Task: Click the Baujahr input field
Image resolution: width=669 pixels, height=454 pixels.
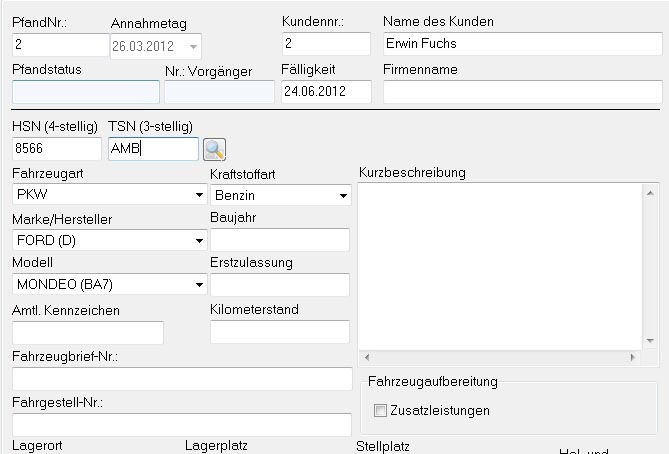Action: click(x=280, y=240)
